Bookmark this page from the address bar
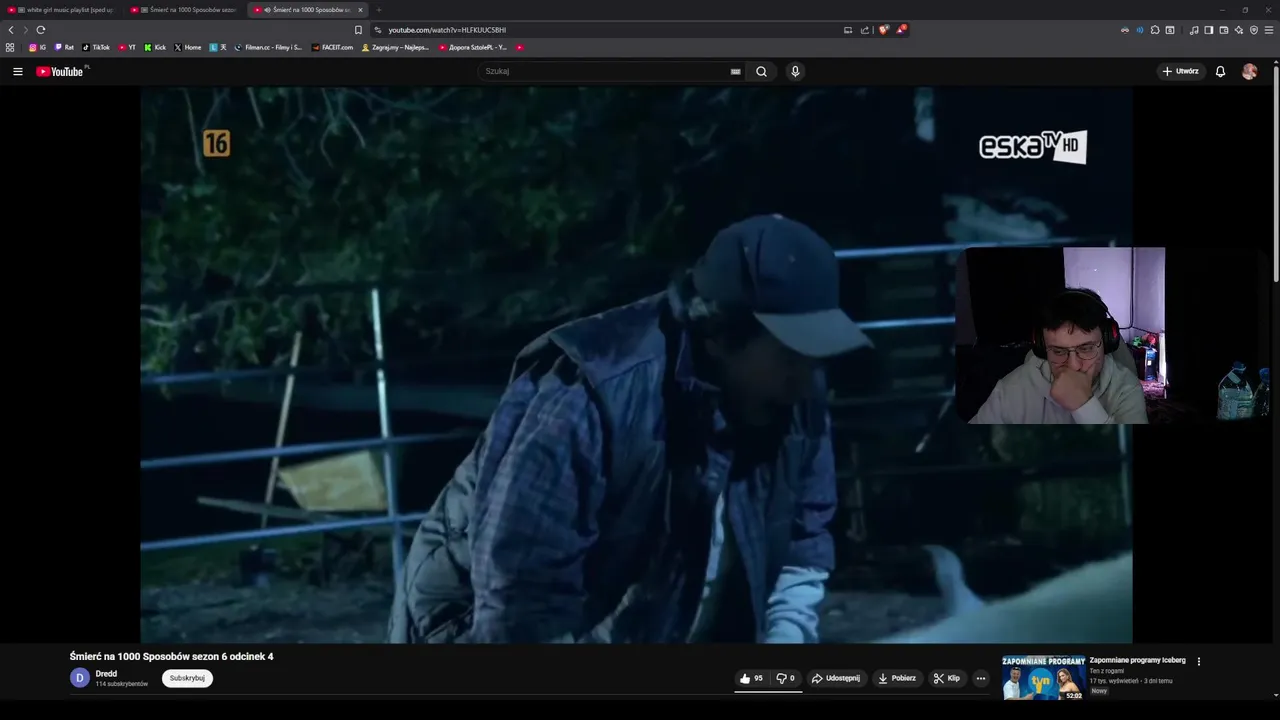The height and width of the screenshot is (720, 1280). [x=358, y=30]
